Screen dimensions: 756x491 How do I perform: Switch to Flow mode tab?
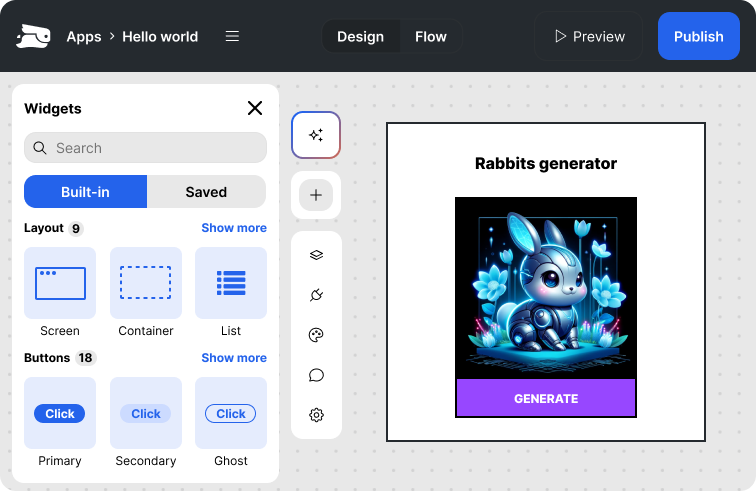coord(431,36)
